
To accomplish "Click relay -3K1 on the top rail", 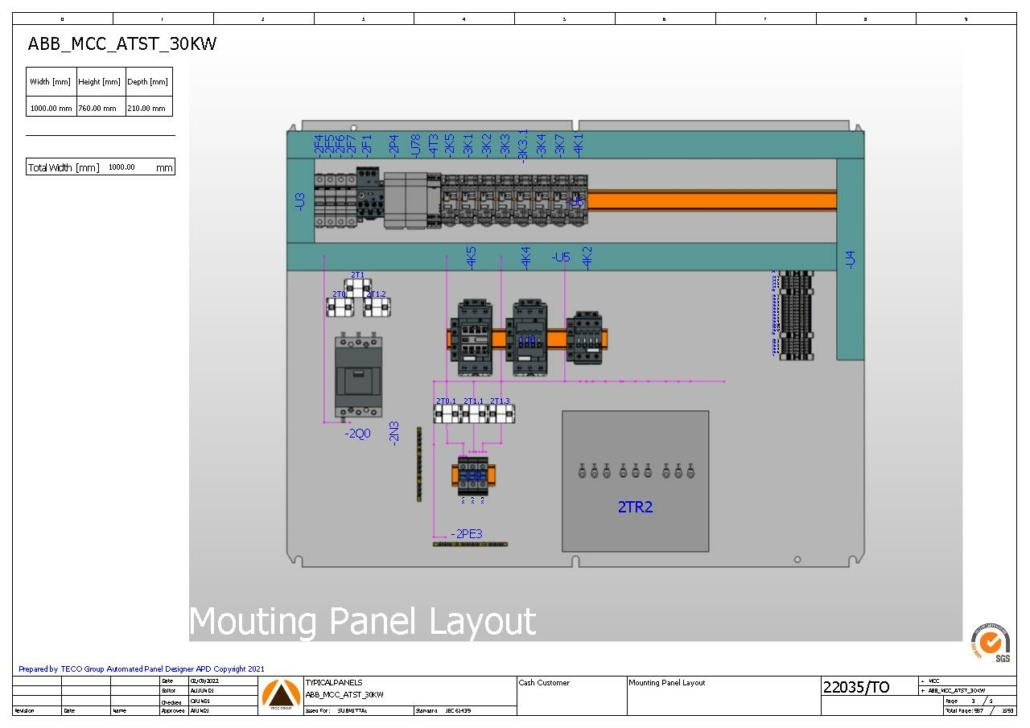I will tap(468, 198).
